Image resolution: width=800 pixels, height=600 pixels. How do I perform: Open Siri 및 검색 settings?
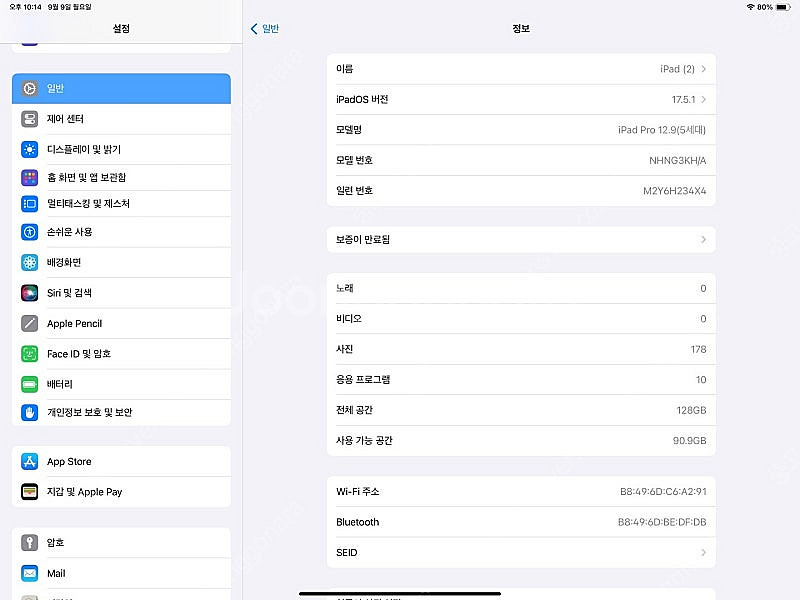pos(121,293)
